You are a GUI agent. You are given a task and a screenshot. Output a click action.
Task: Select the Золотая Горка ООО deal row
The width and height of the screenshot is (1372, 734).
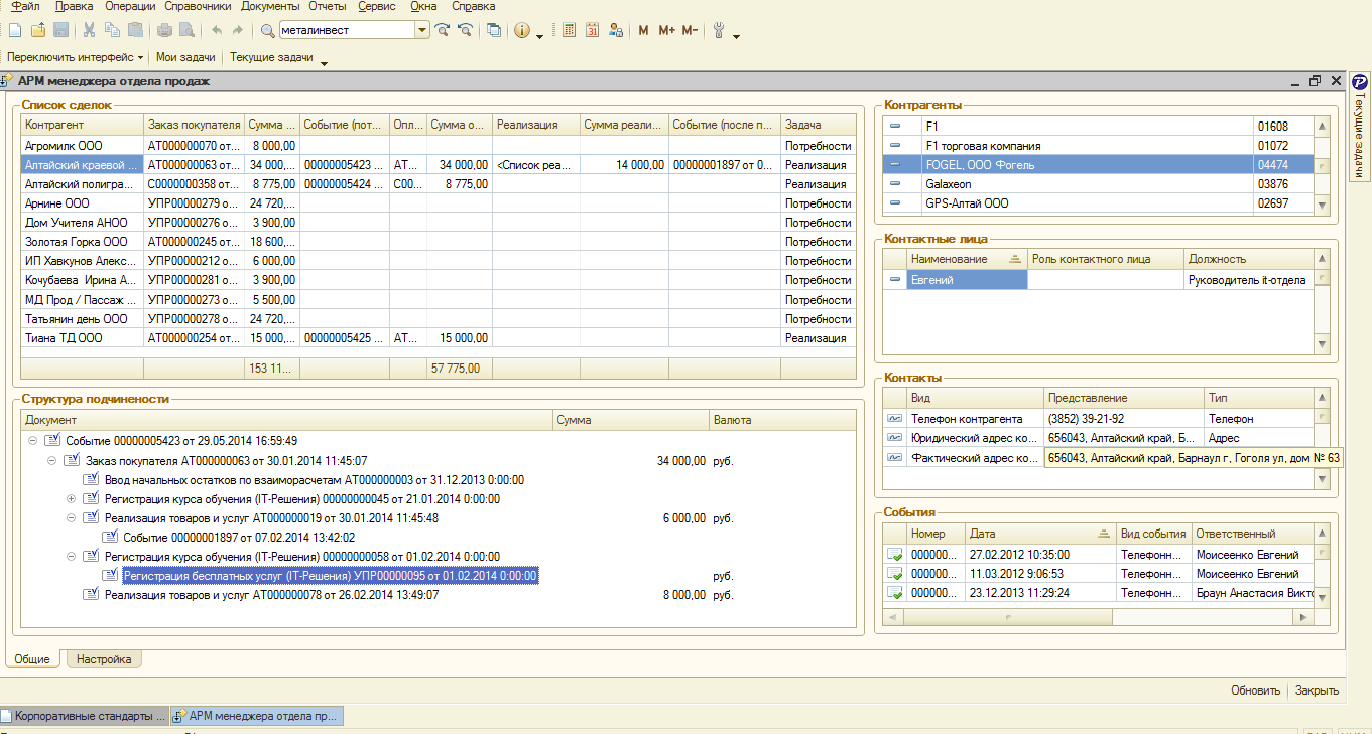[77, 242]
